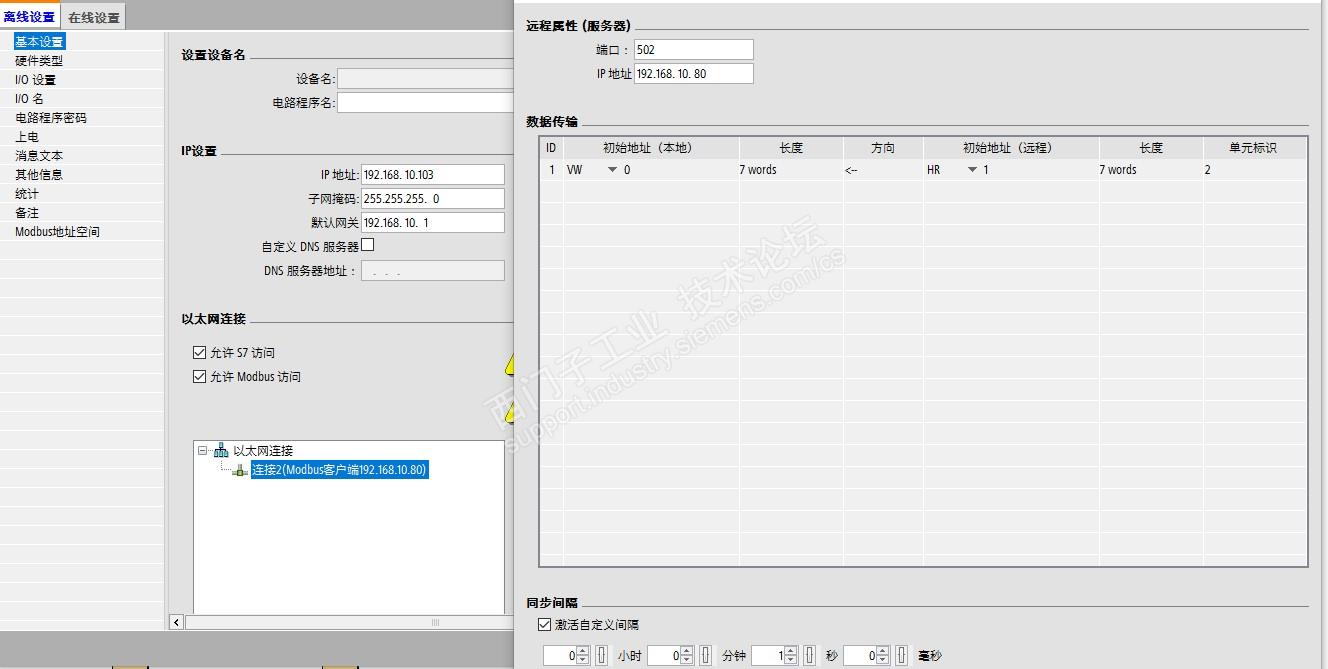Click left arrow of horizontal scrollbar
Screen dimensions: 1328x669
tap(177, 622)
